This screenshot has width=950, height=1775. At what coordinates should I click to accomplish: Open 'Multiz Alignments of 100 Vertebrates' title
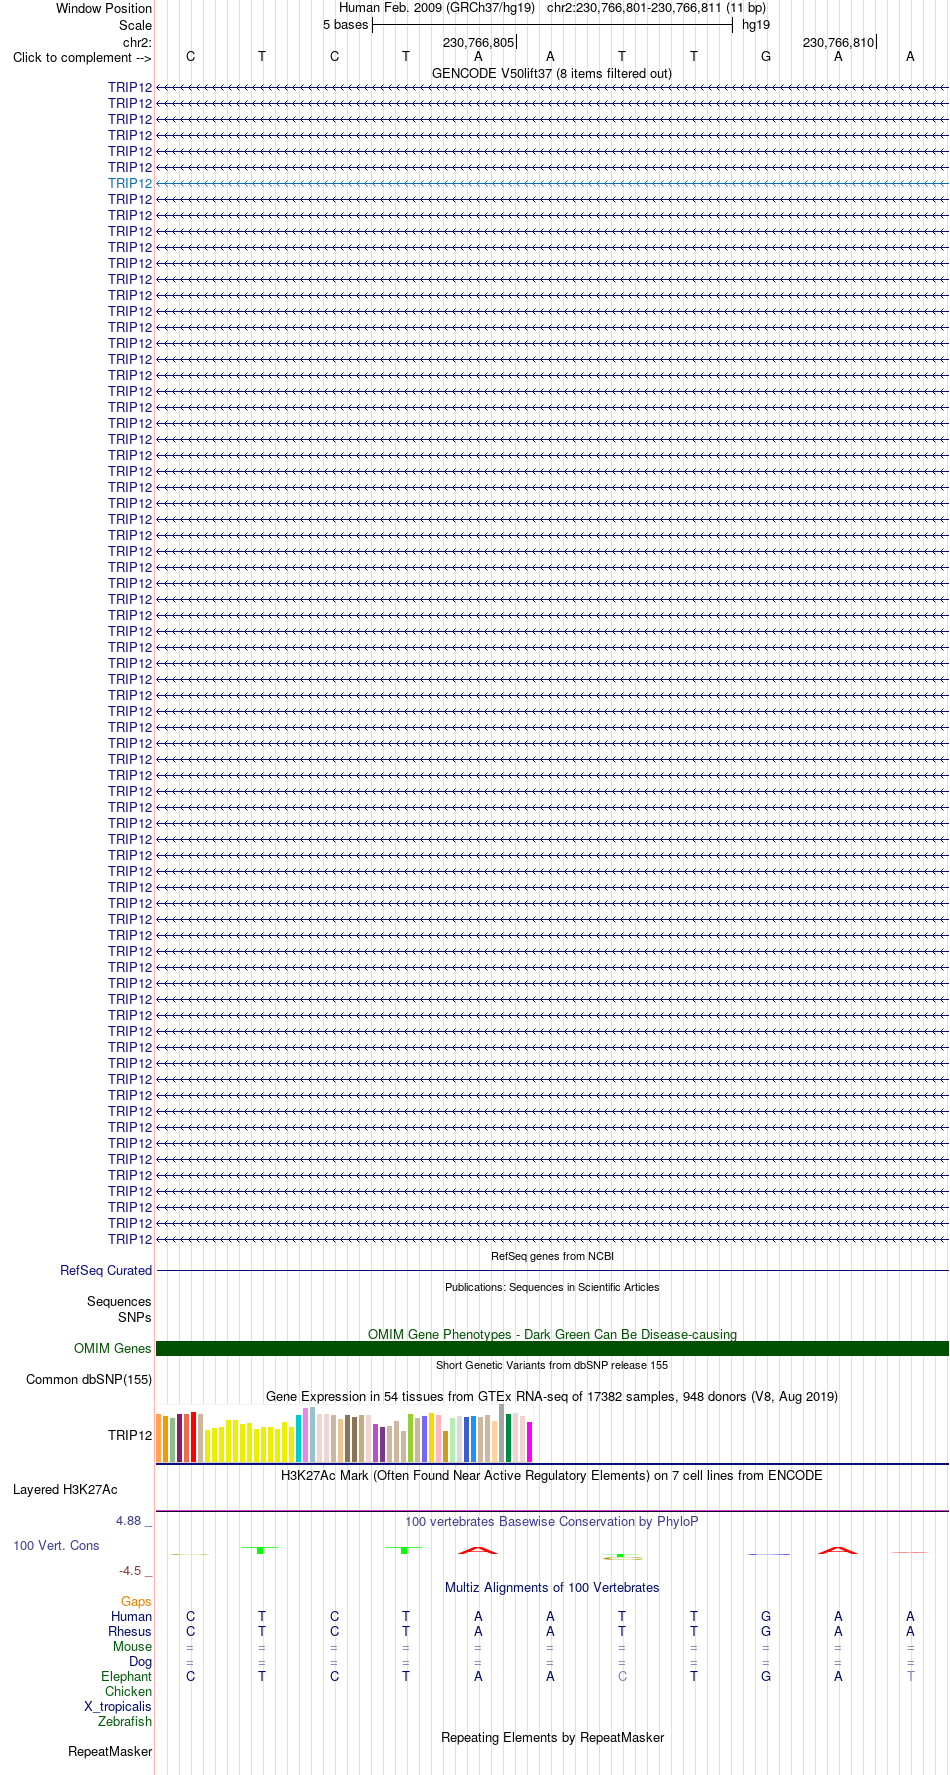[552, 1587]
